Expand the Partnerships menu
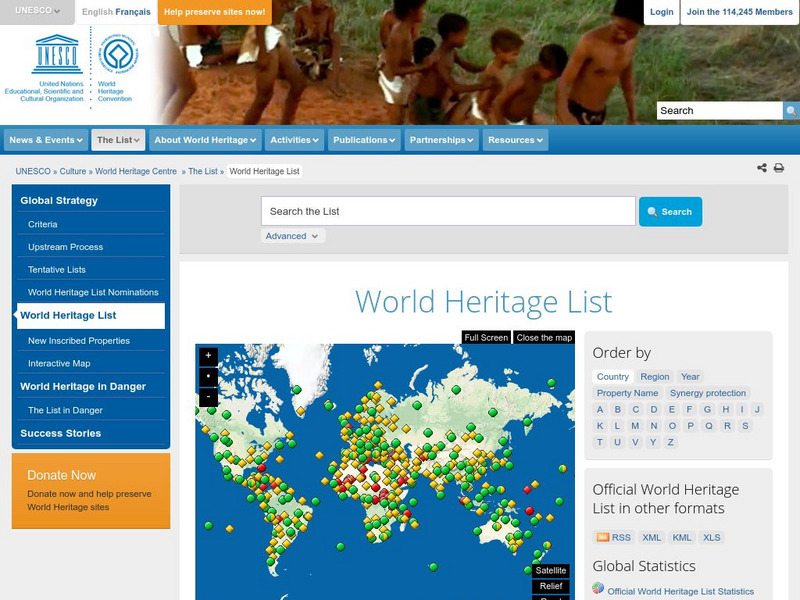Viewport: 800px width, 600px height. 441,140
